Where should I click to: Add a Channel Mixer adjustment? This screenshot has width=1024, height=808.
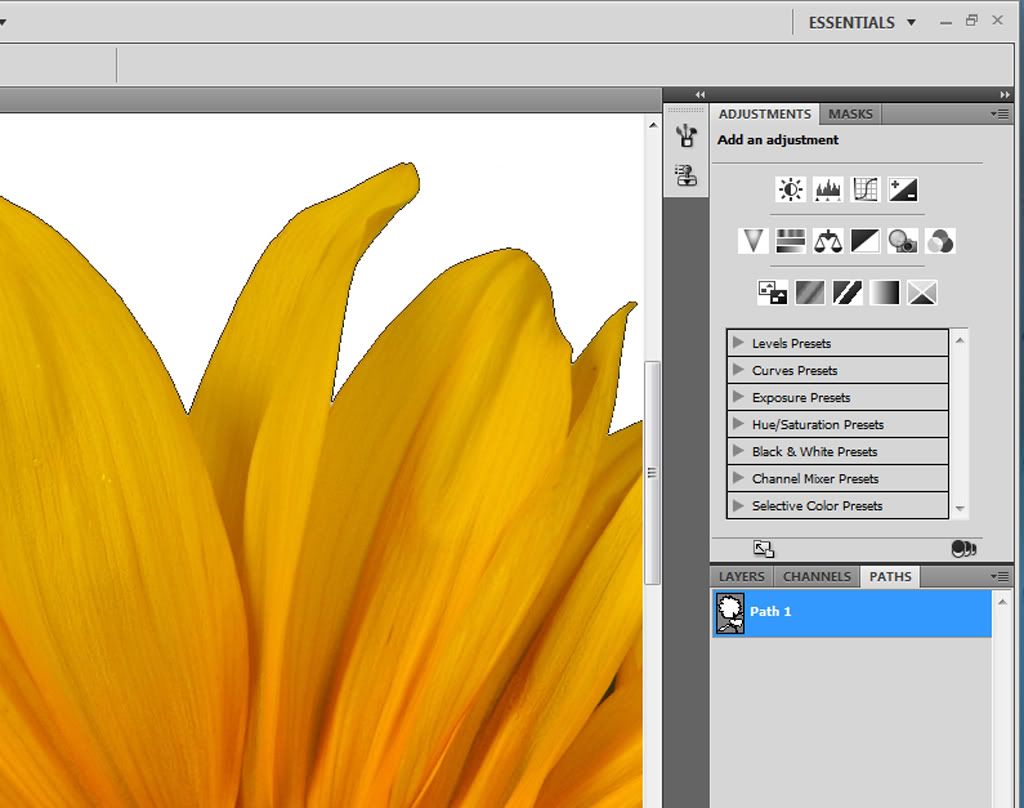[940, 241]
